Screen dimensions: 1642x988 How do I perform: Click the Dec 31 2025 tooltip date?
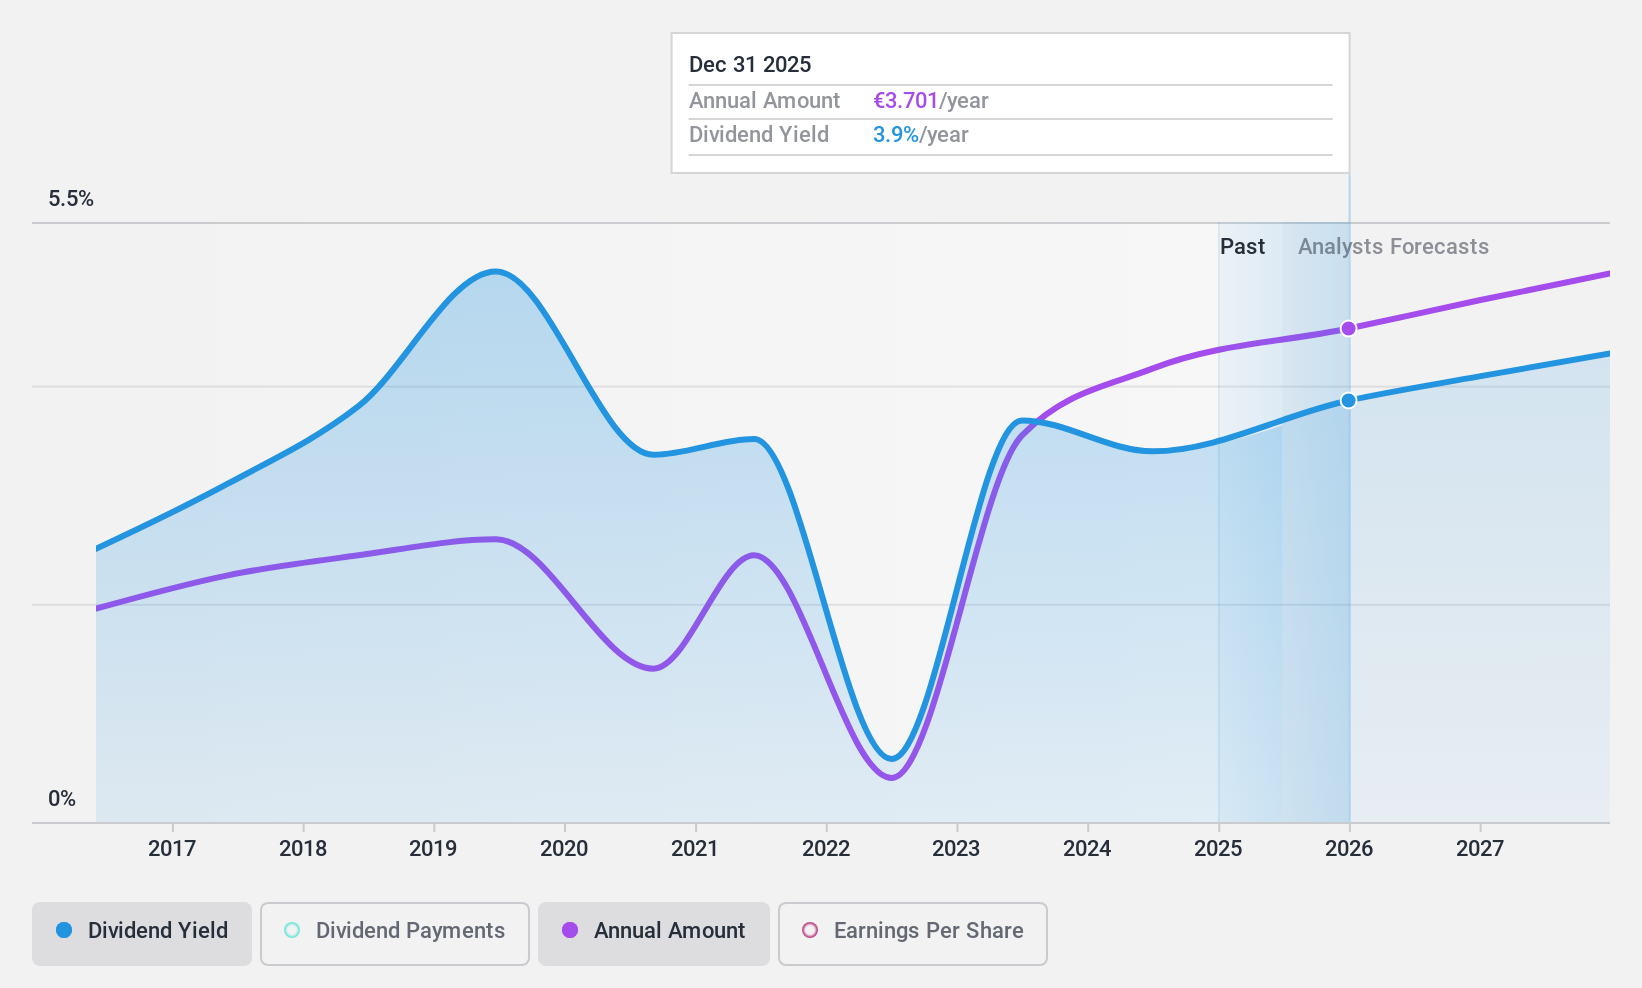tap(750, 65)
